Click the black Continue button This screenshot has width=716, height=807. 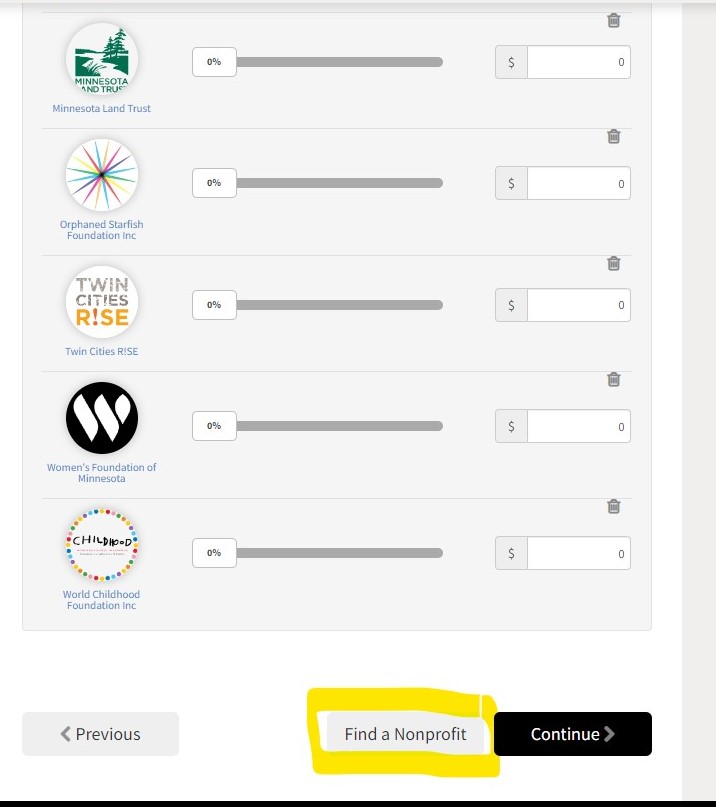click(573, 734)
